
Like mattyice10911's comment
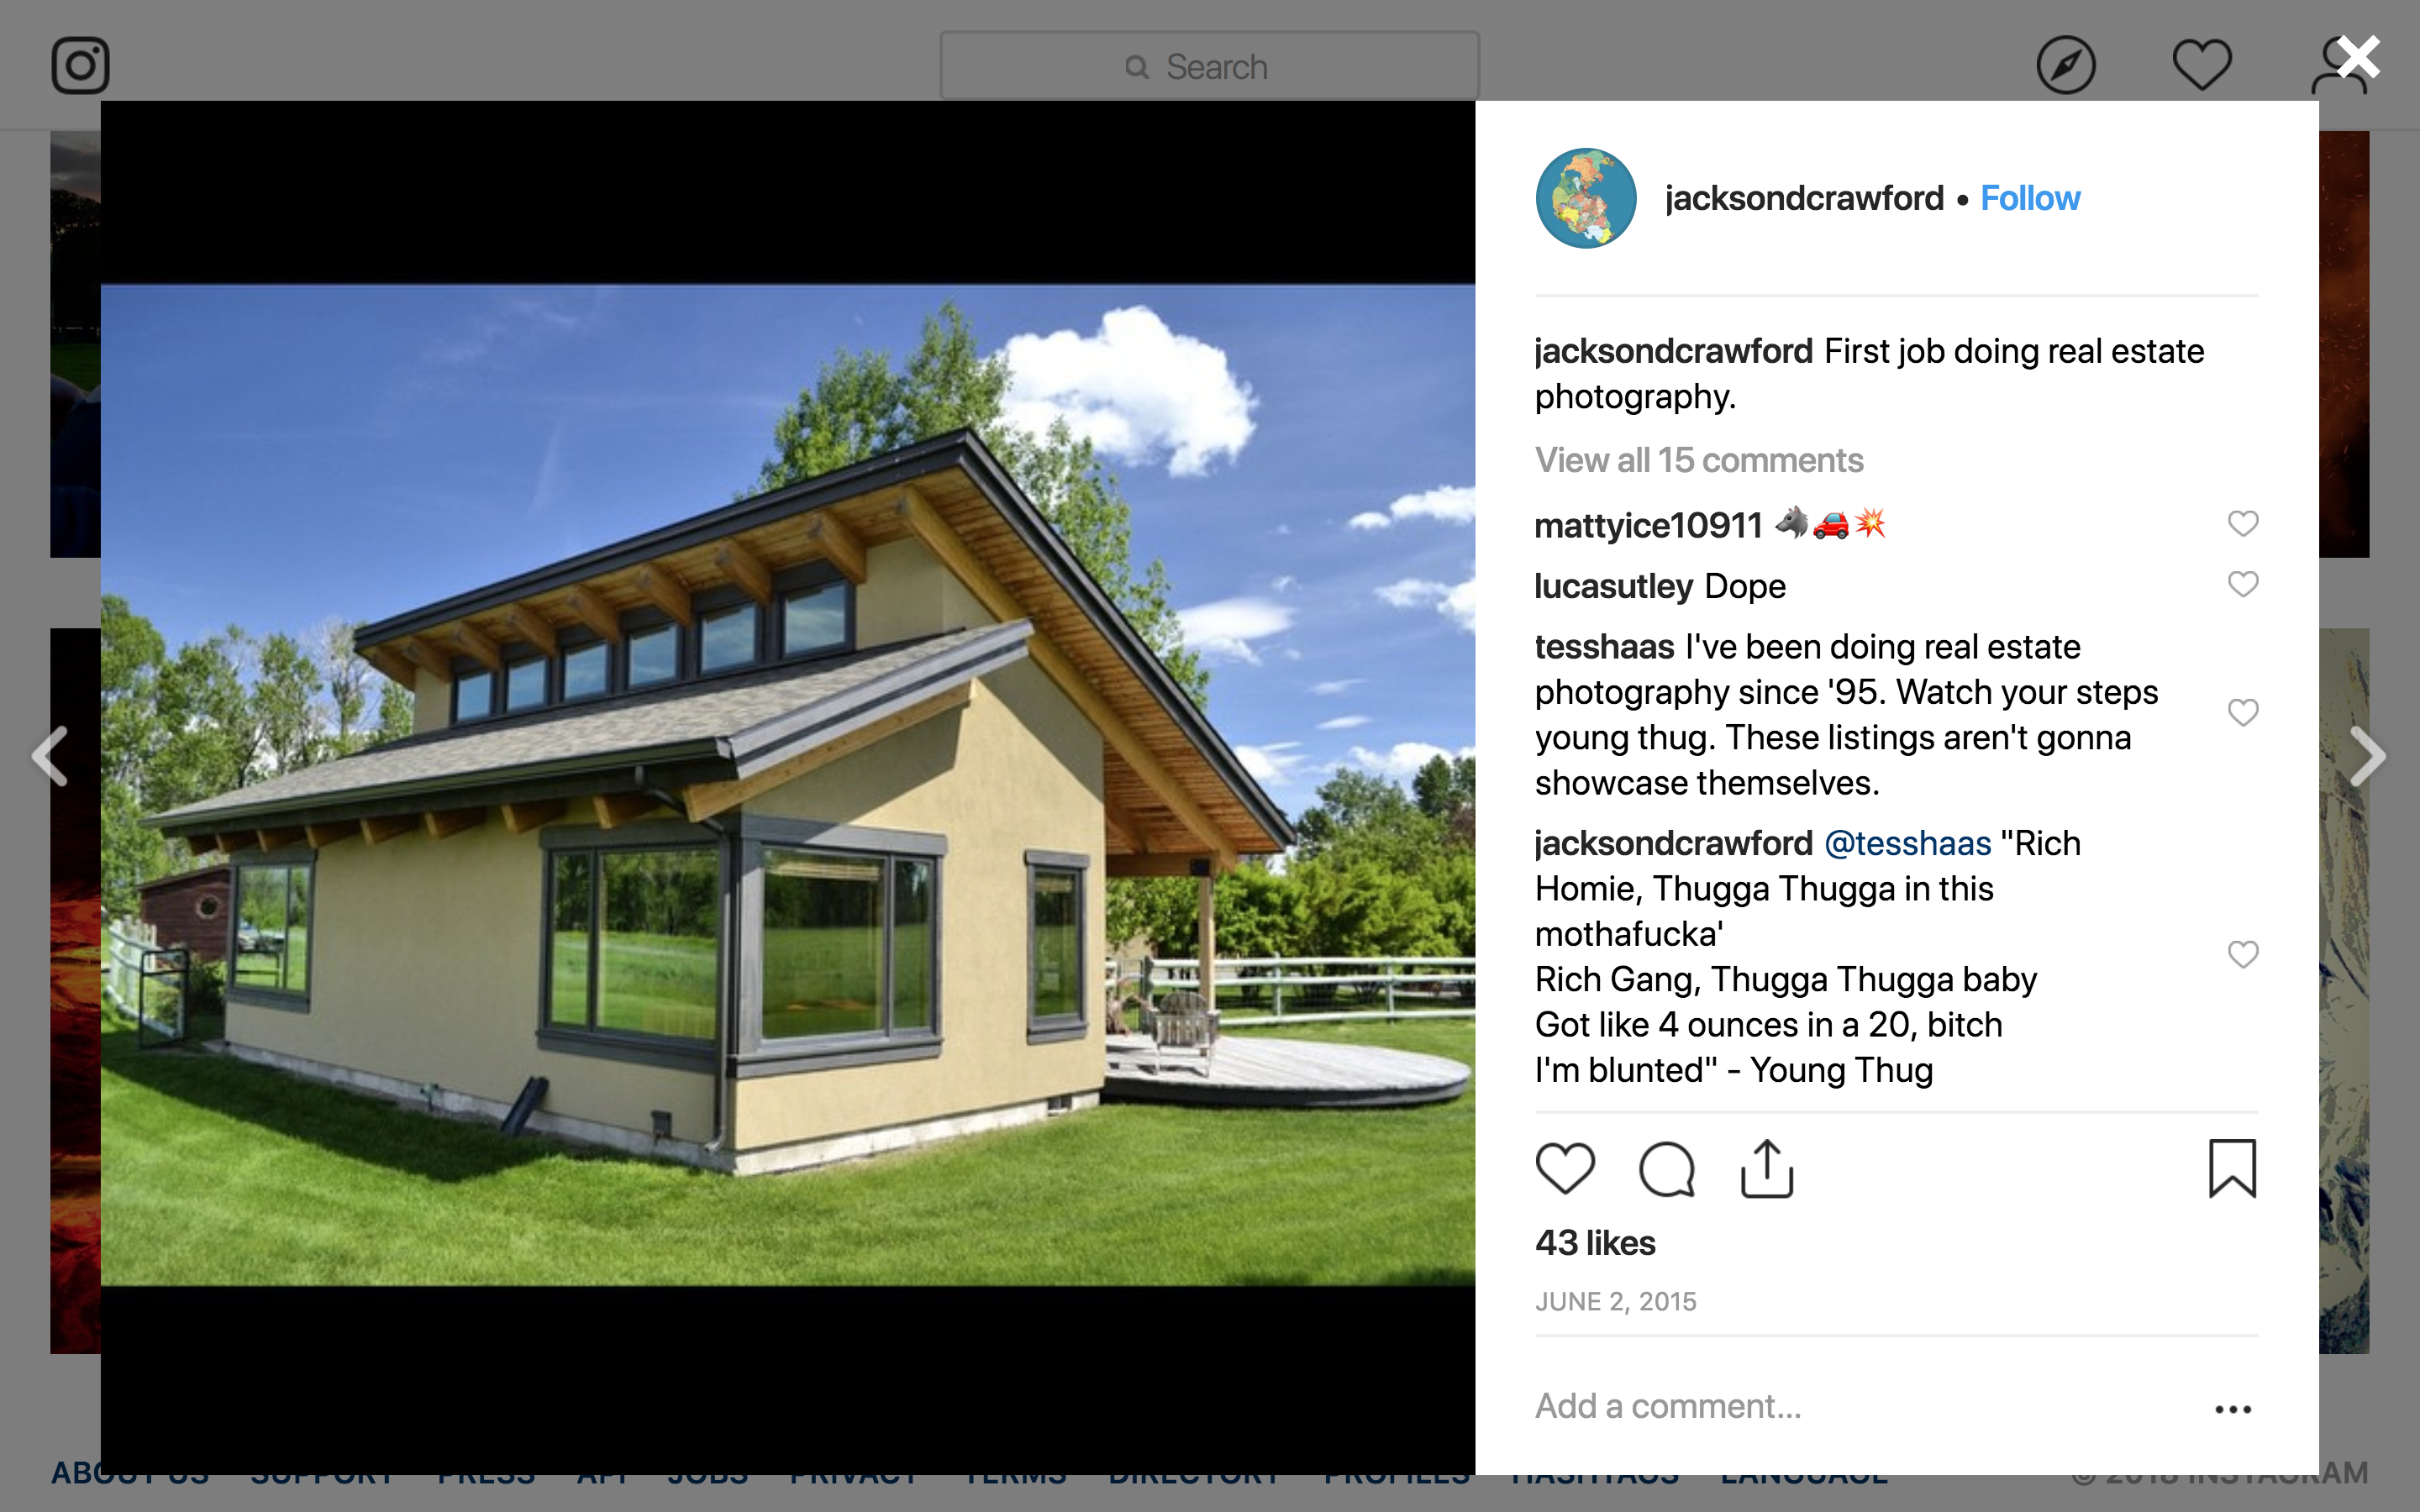(x=2243, y=523)
